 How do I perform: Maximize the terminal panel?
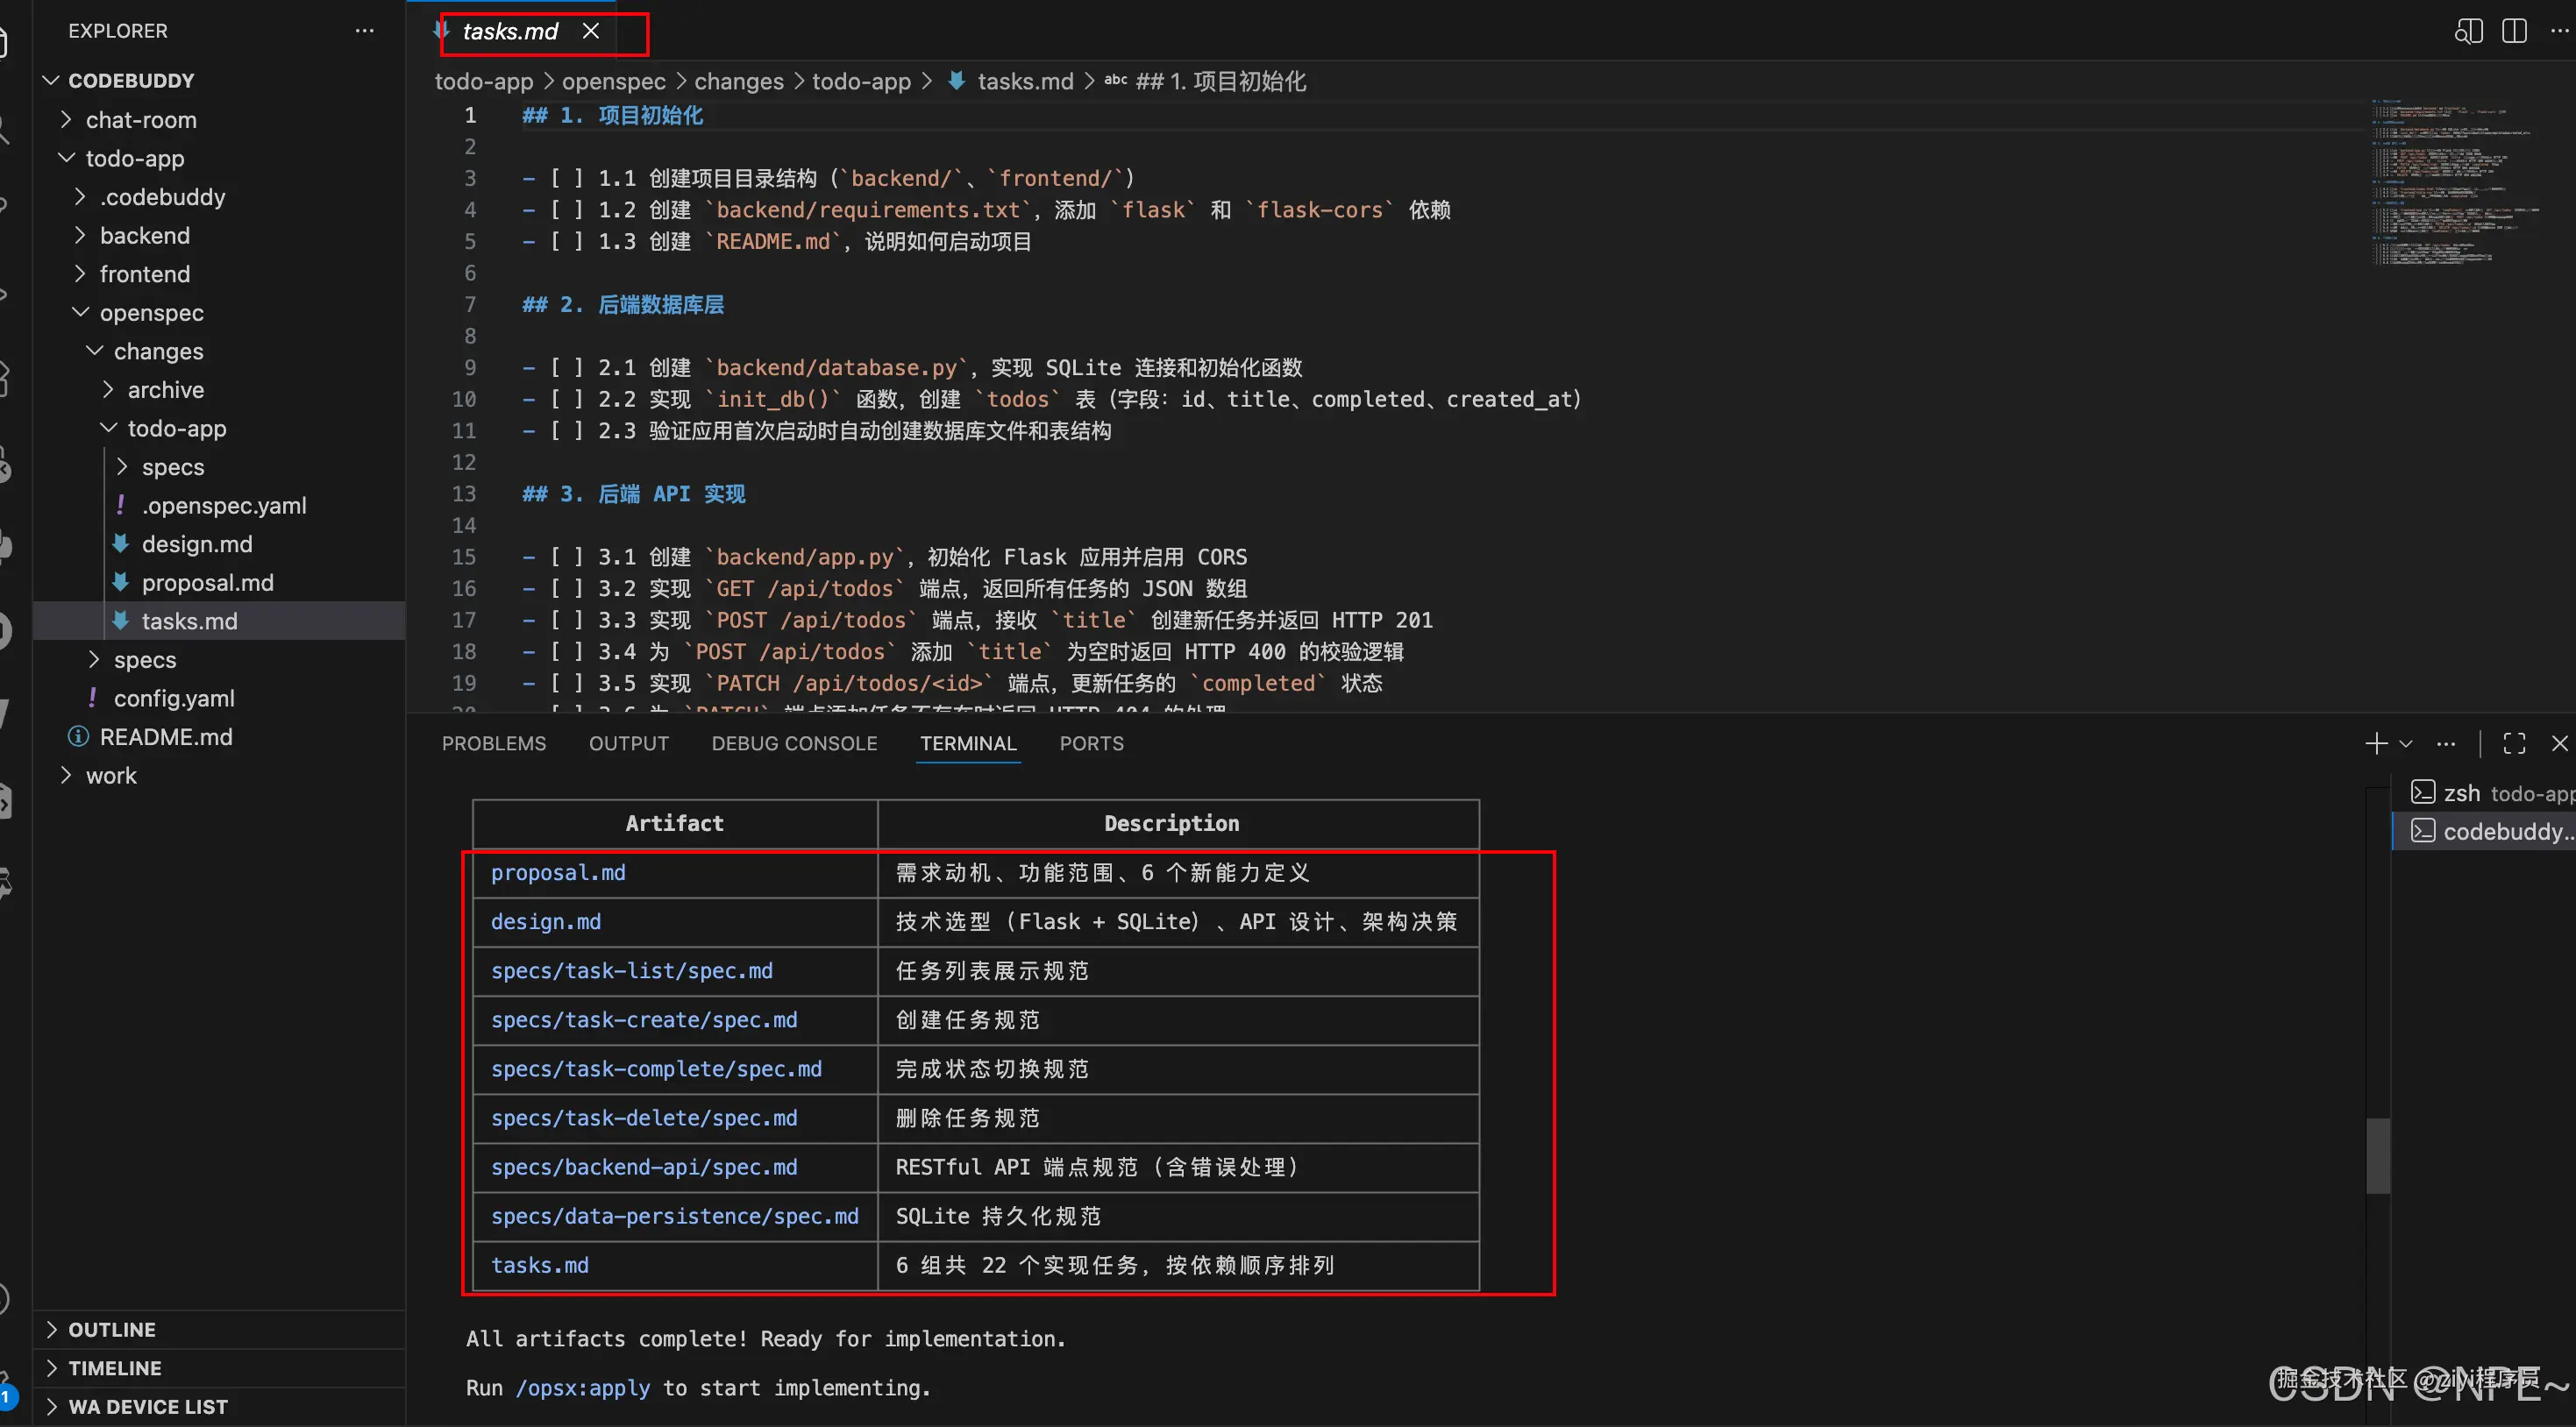click(x=2514, y=743)
